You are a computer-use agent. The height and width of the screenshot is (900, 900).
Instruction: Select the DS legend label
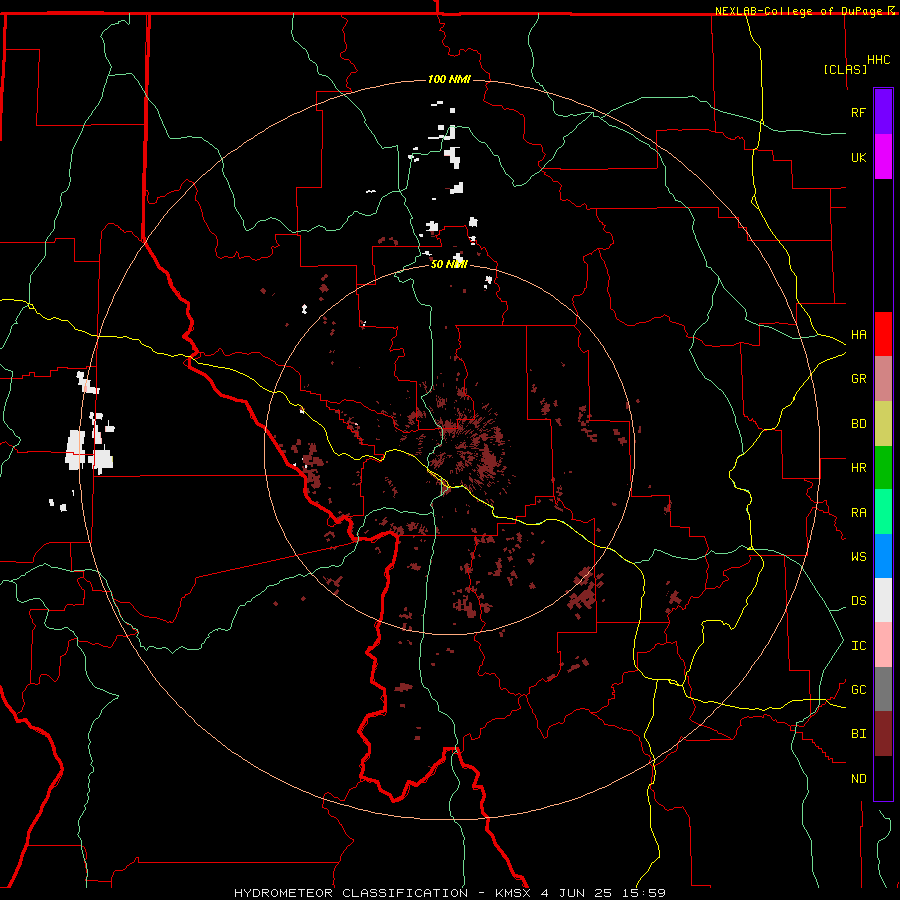858,601
